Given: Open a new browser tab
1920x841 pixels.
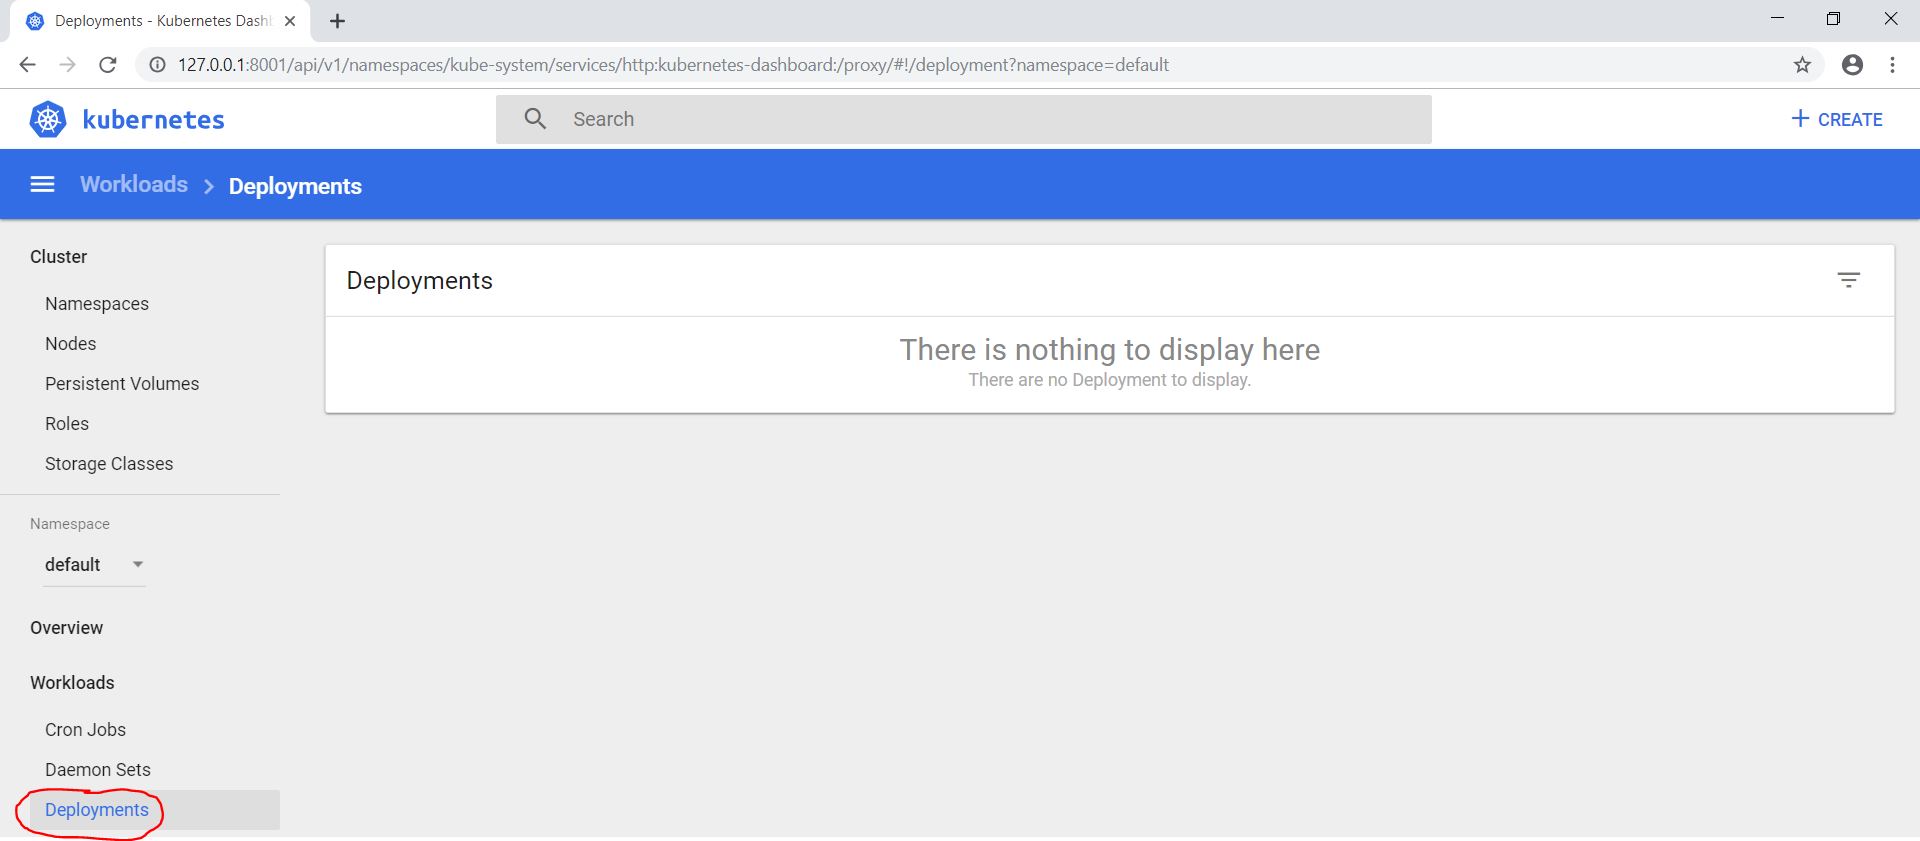Looking at the screenshot, I should [337, 21].
